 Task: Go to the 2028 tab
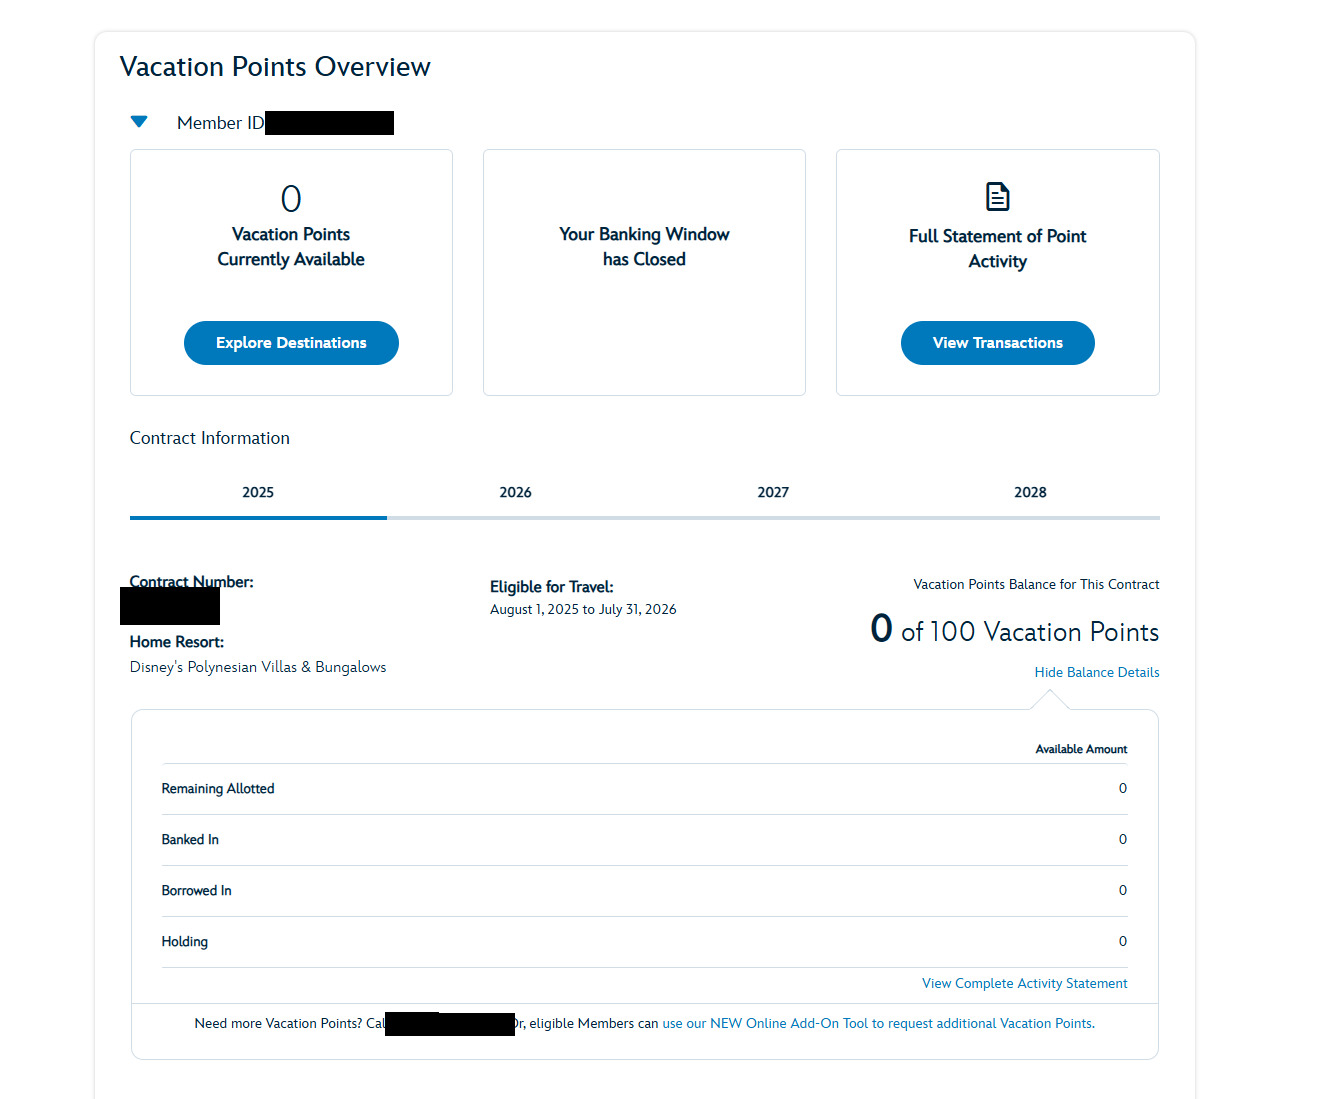1030,492
